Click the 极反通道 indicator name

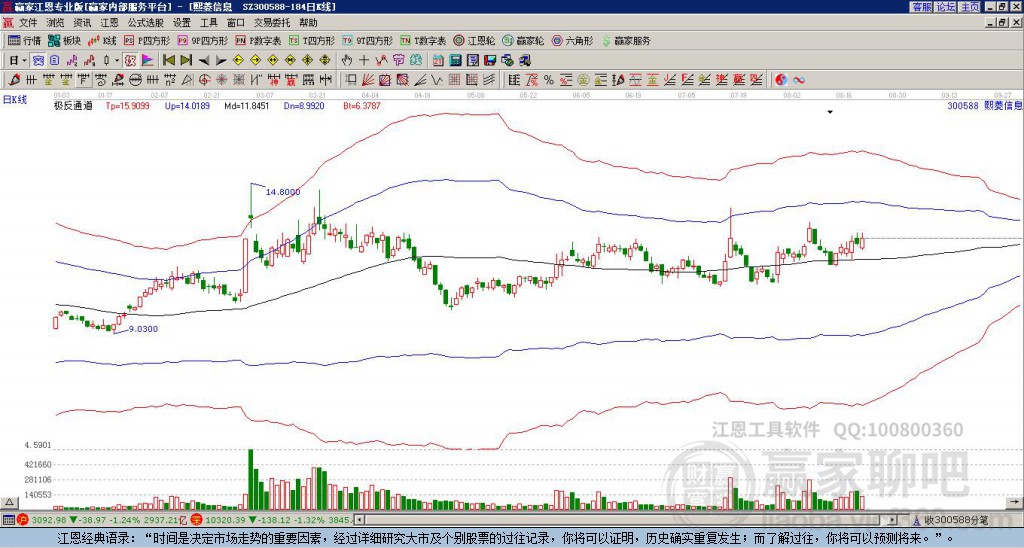73,105
